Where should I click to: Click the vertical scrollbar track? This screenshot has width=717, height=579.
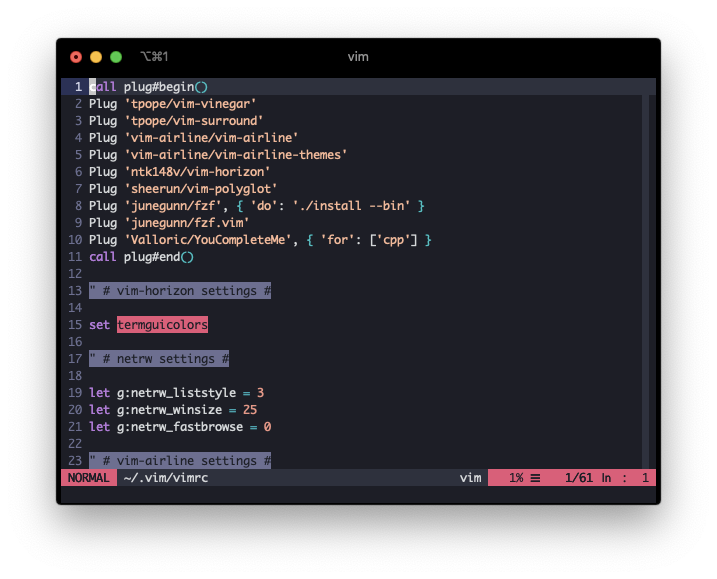tap(646, 282)
